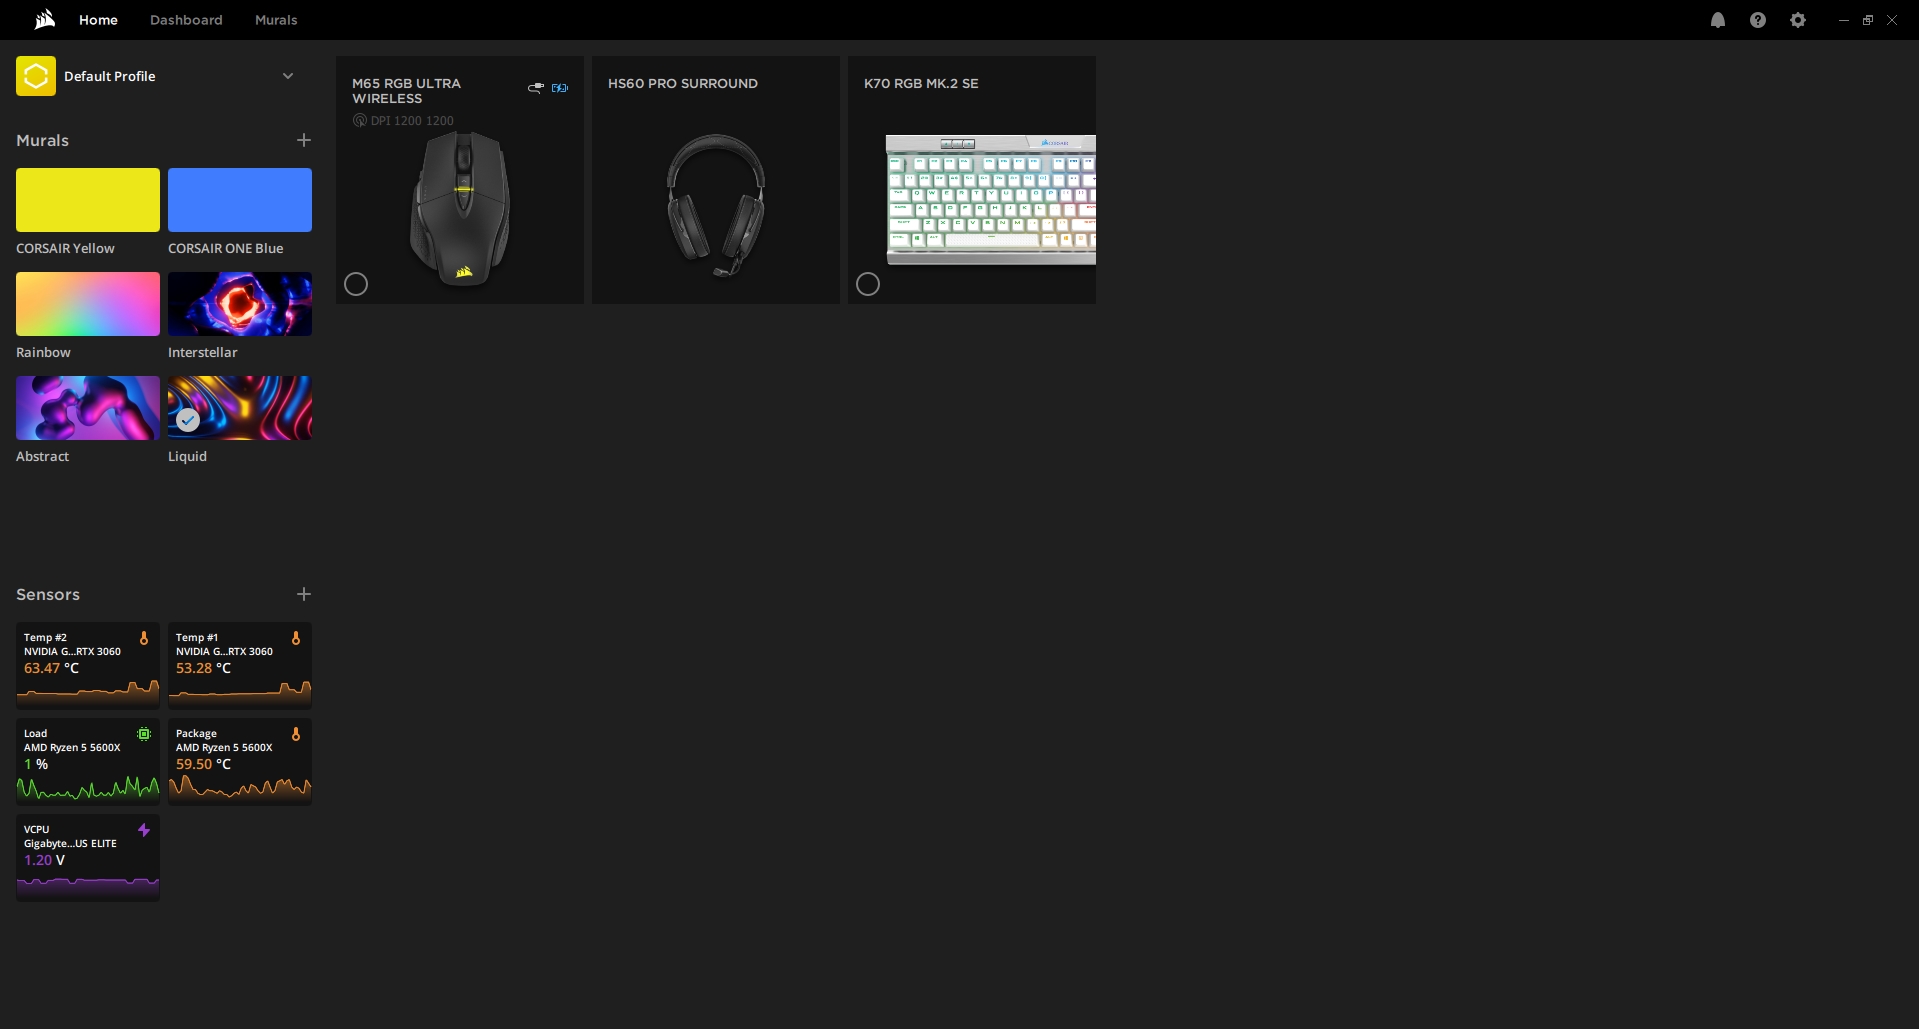The width and height of the screenshot is (1919, 1029).
Task: Click thermometer icon on Temp #2 sensor
Action: tap(144, 638)
